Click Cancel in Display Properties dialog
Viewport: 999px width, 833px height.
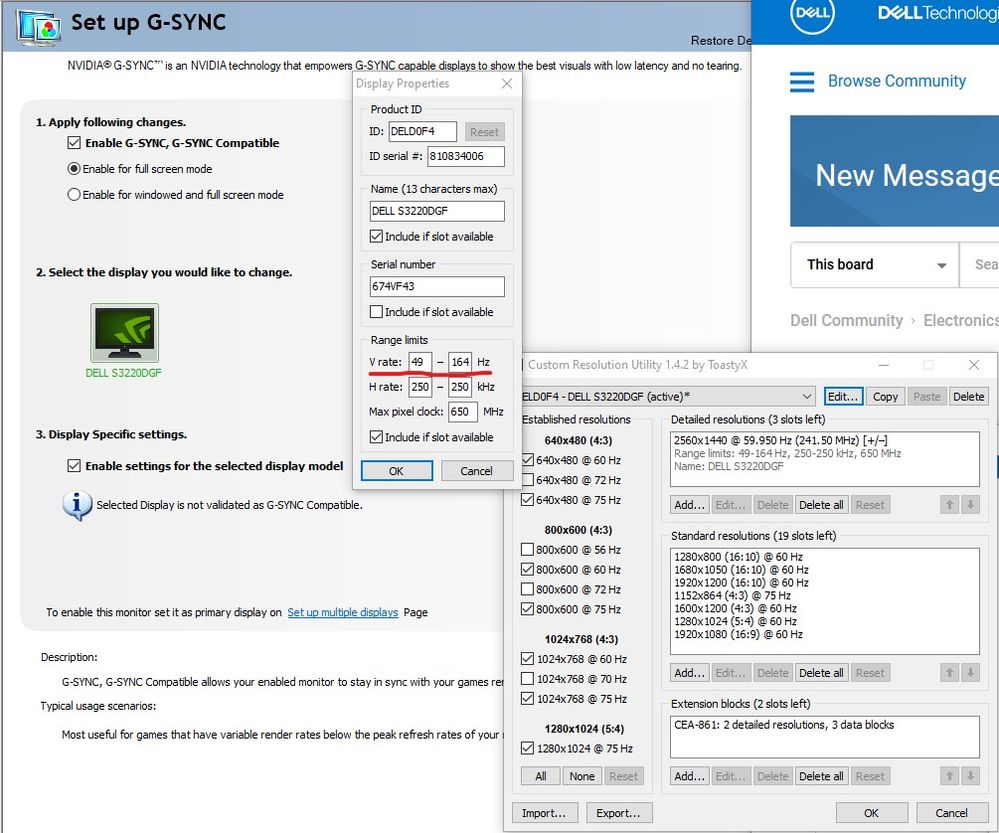476,471
